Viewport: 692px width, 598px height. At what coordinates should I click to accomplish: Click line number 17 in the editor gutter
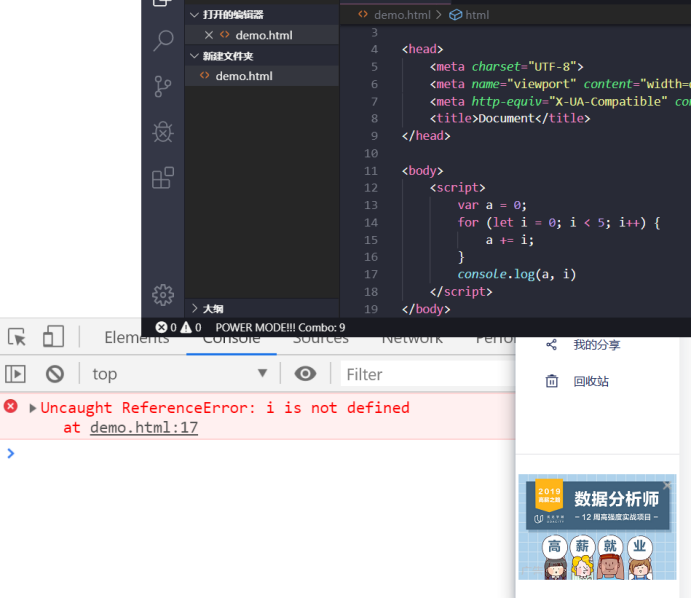pyautogui.click(x=371, y=275)
